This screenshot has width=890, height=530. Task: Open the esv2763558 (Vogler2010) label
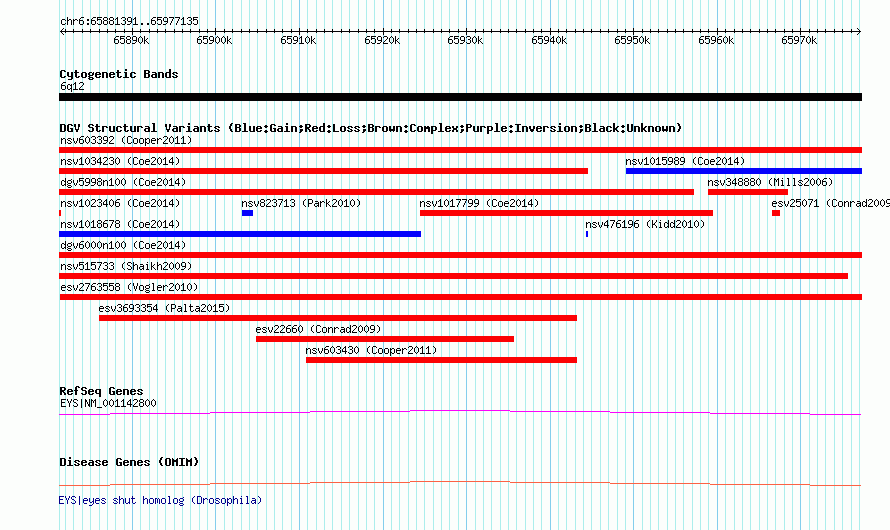click(x=129, y=287)
